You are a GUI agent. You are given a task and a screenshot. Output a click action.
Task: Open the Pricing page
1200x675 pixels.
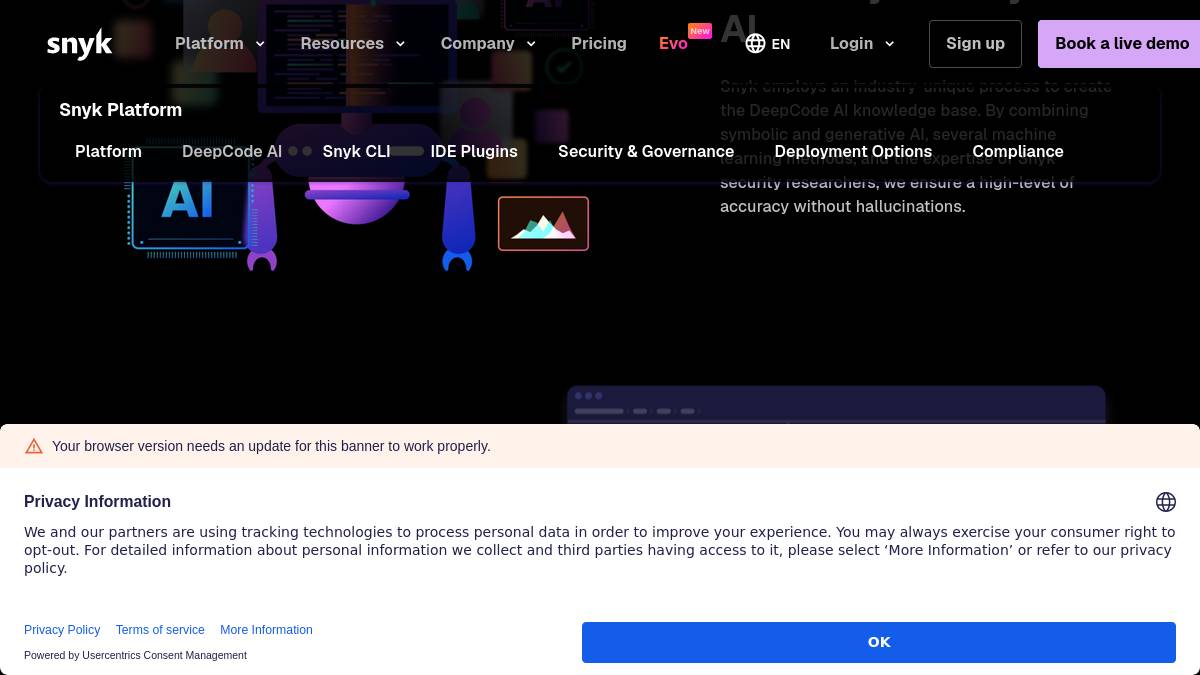click(x=599, y=44)
